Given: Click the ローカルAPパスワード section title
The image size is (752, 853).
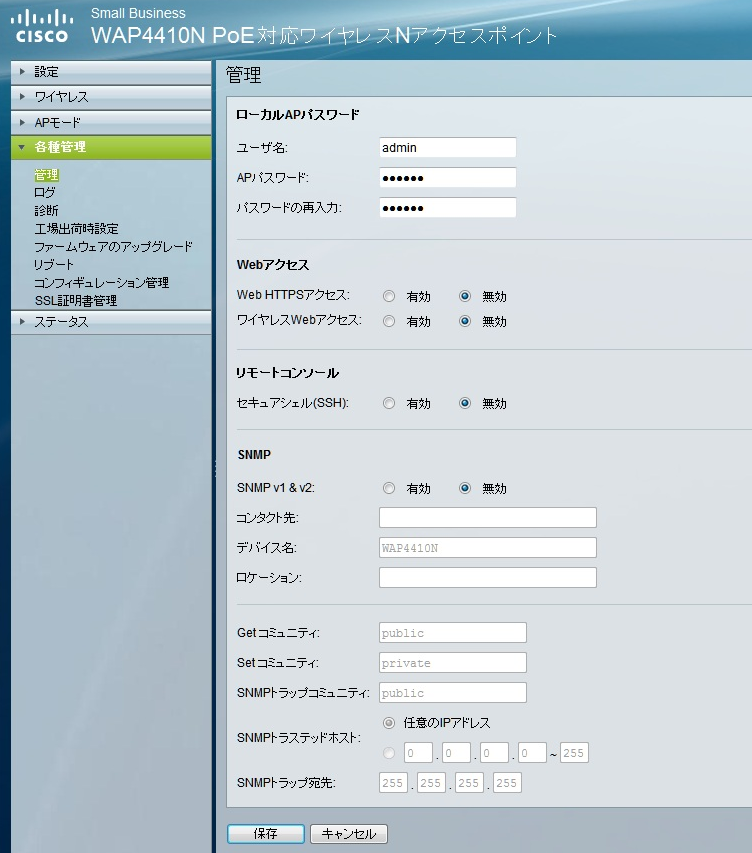Looking at the screenshot, I should click(298, 115).
